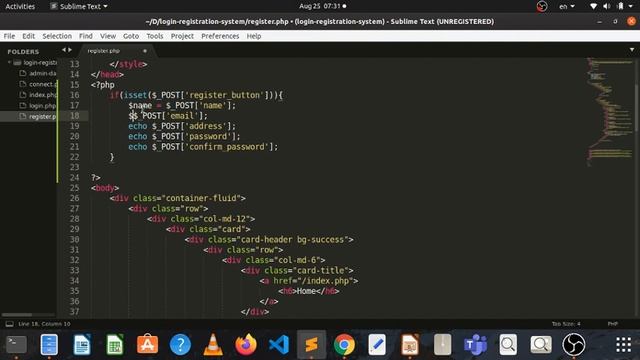The image size is (640, 360).
Task: Open the Sublime Text app menu in top bar
Action: click(79, 6)
